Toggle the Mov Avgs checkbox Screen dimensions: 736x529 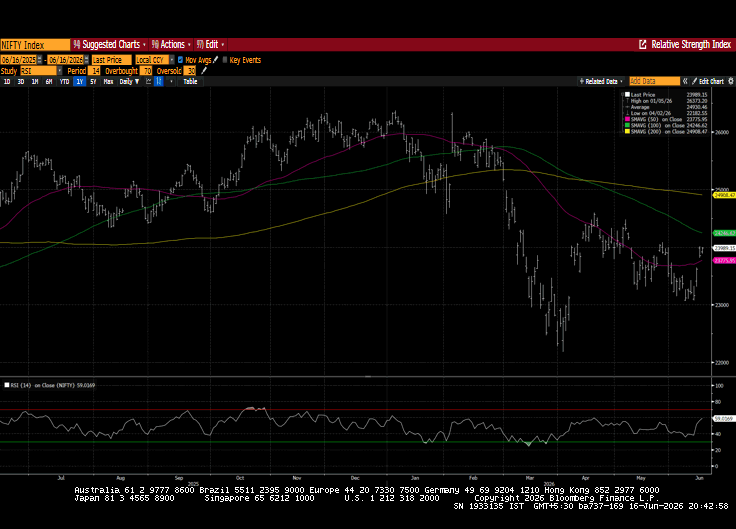[x=180, y=60]
